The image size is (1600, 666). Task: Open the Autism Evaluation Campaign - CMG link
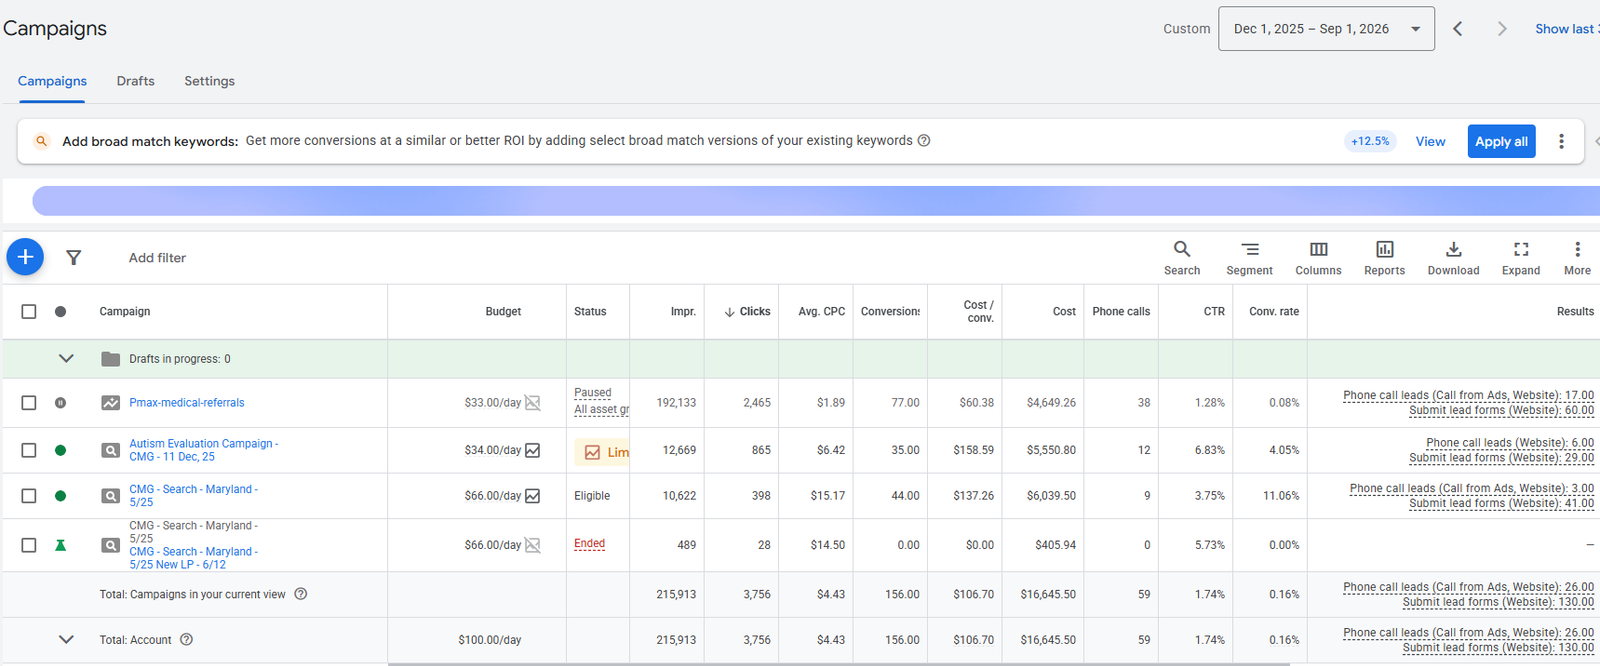203,450
